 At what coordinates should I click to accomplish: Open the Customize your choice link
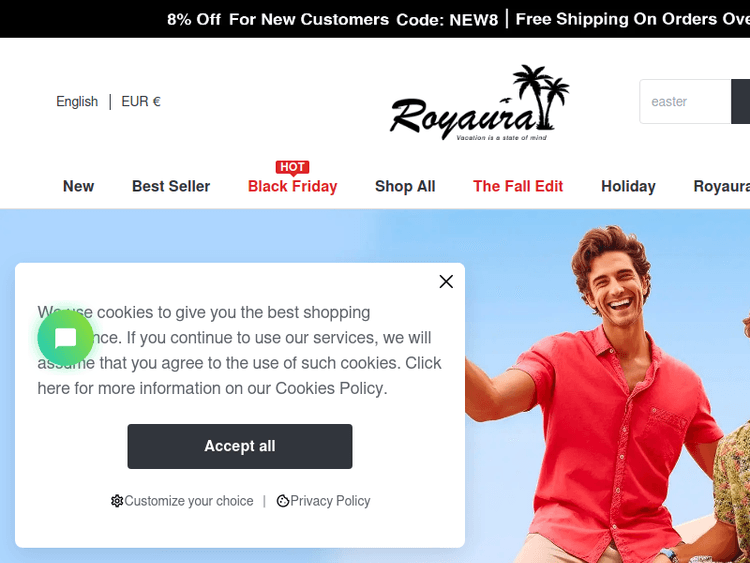(x=189, y=501)
